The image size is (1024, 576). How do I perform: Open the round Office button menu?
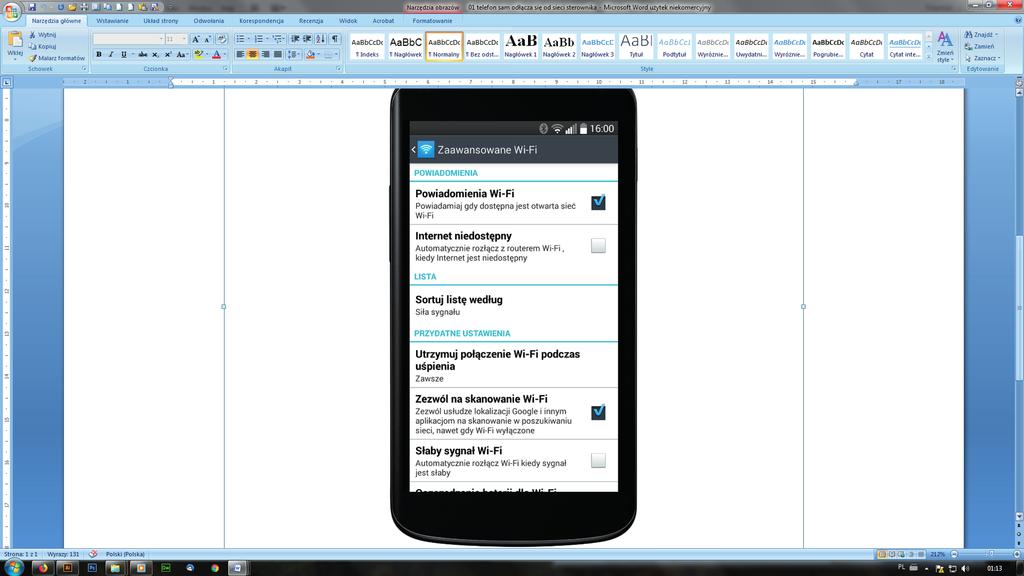12,12
